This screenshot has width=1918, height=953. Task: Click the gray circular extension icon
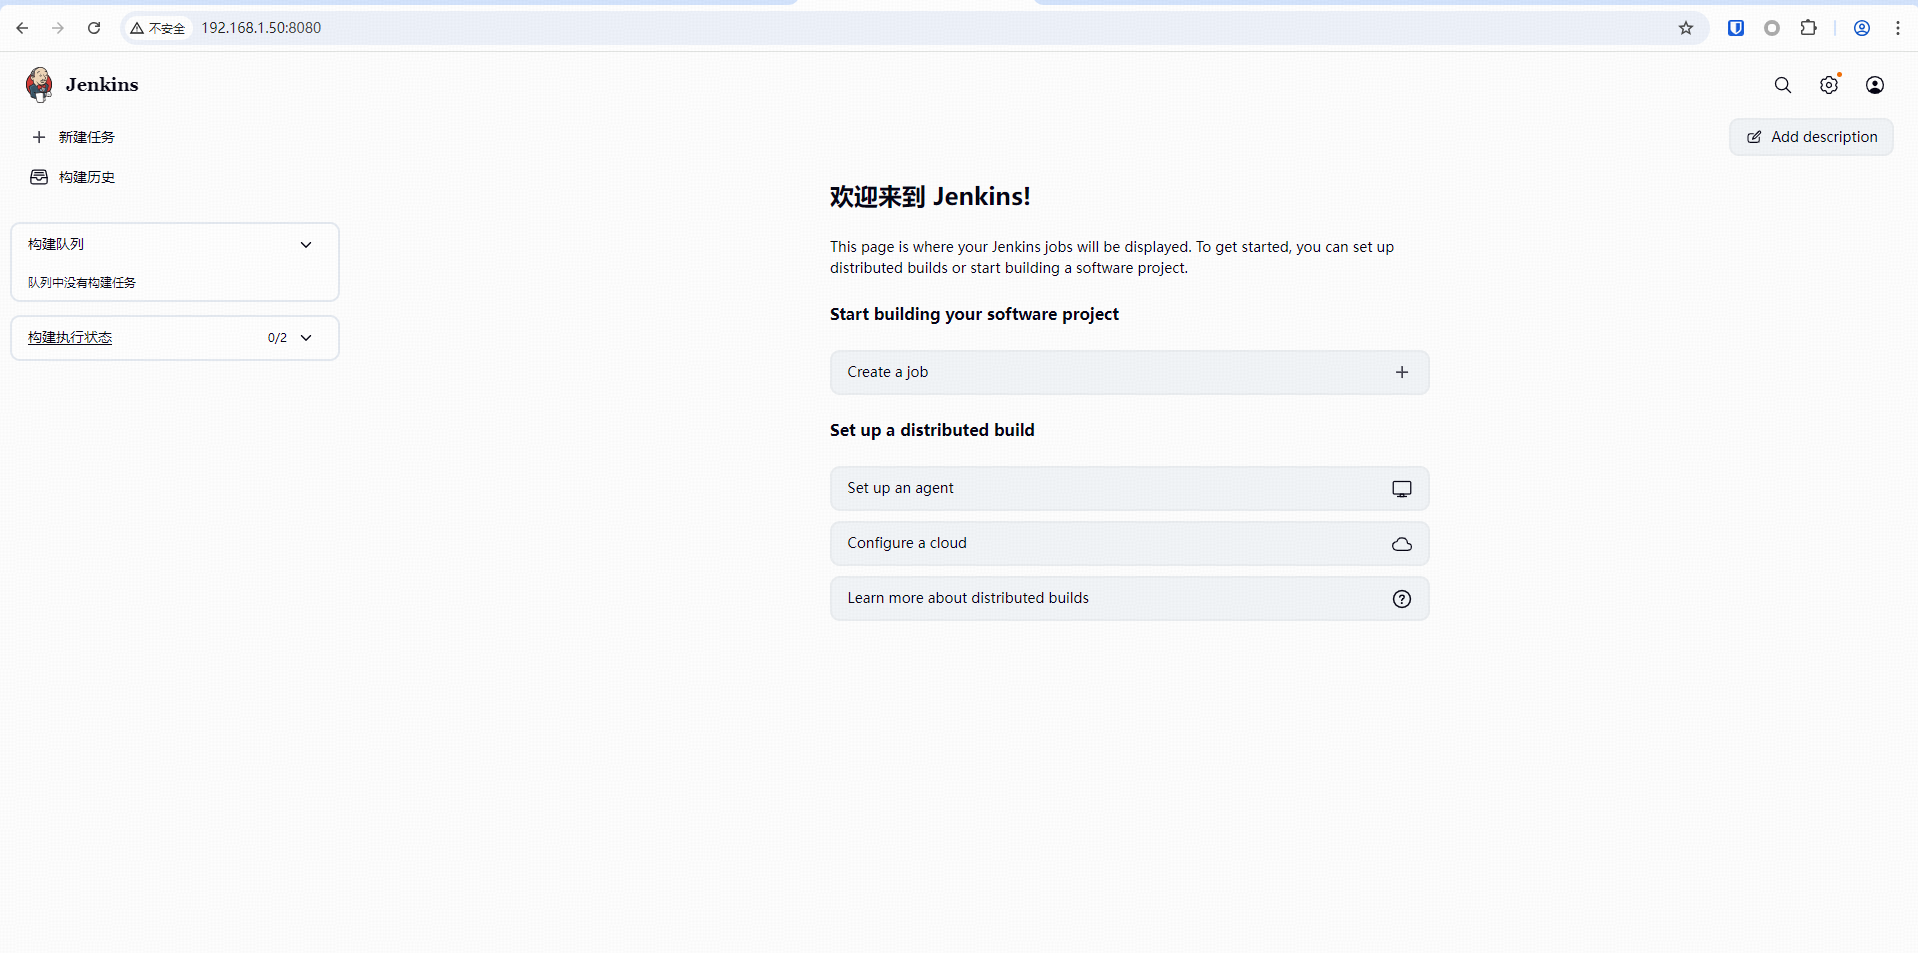1772,28
